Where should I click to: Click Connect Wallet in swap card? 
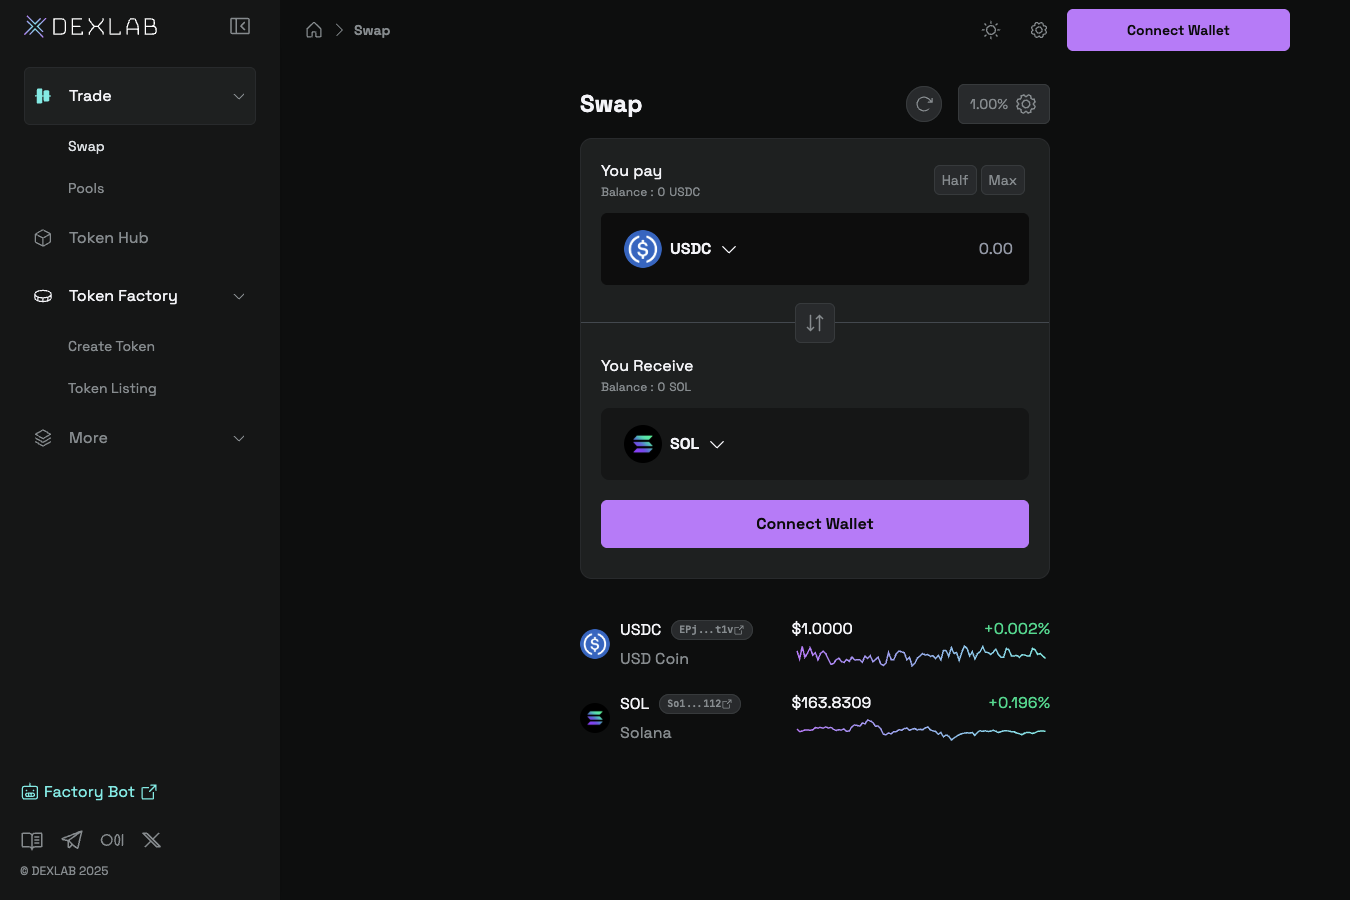coord(815,524)
